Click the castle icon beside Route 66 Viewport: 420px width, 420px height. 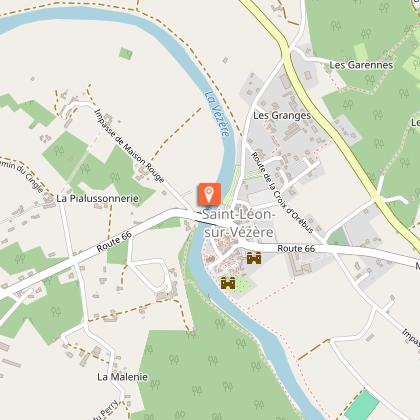coord(254,258)
